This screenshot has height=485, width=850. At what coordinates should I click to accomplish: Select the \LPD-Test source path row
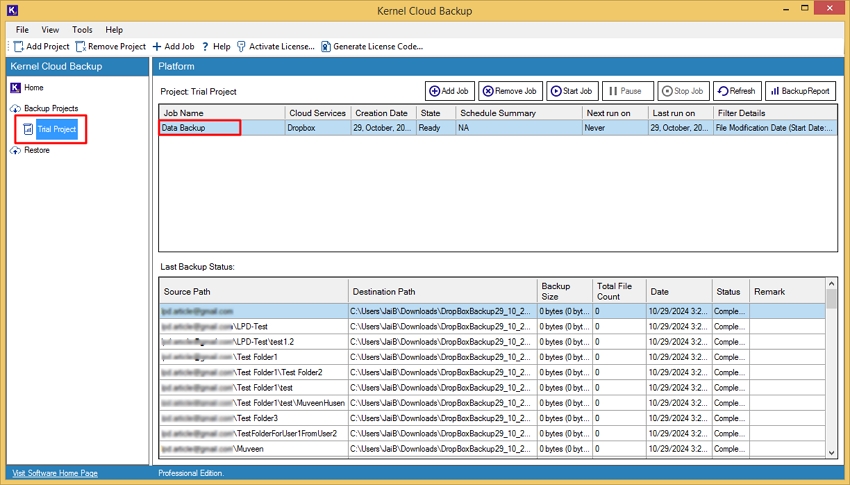(x=492, y=327)
